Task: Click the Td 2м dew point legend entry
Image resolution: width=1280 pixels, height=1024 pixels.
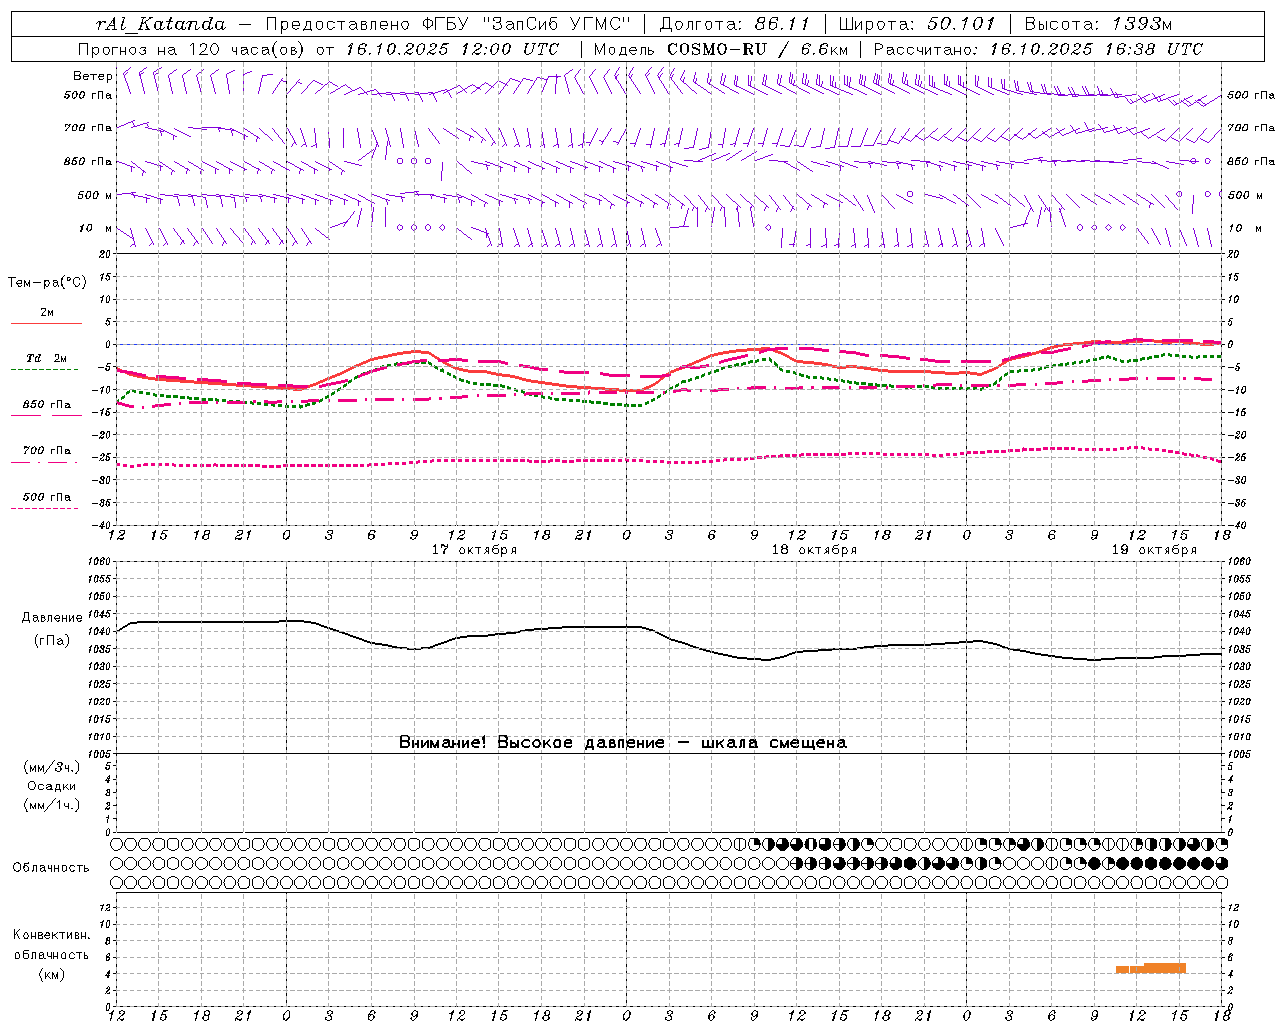Action: tap(47, 358)
